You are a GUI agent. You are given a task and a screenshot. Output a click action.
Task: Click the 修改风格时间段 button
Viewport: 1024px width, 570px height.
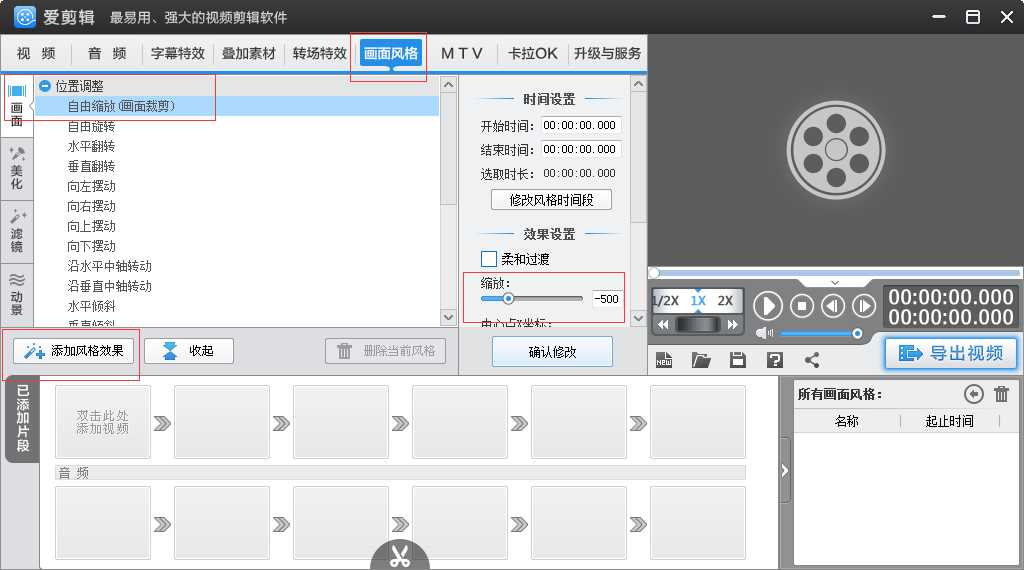(551, 200)
